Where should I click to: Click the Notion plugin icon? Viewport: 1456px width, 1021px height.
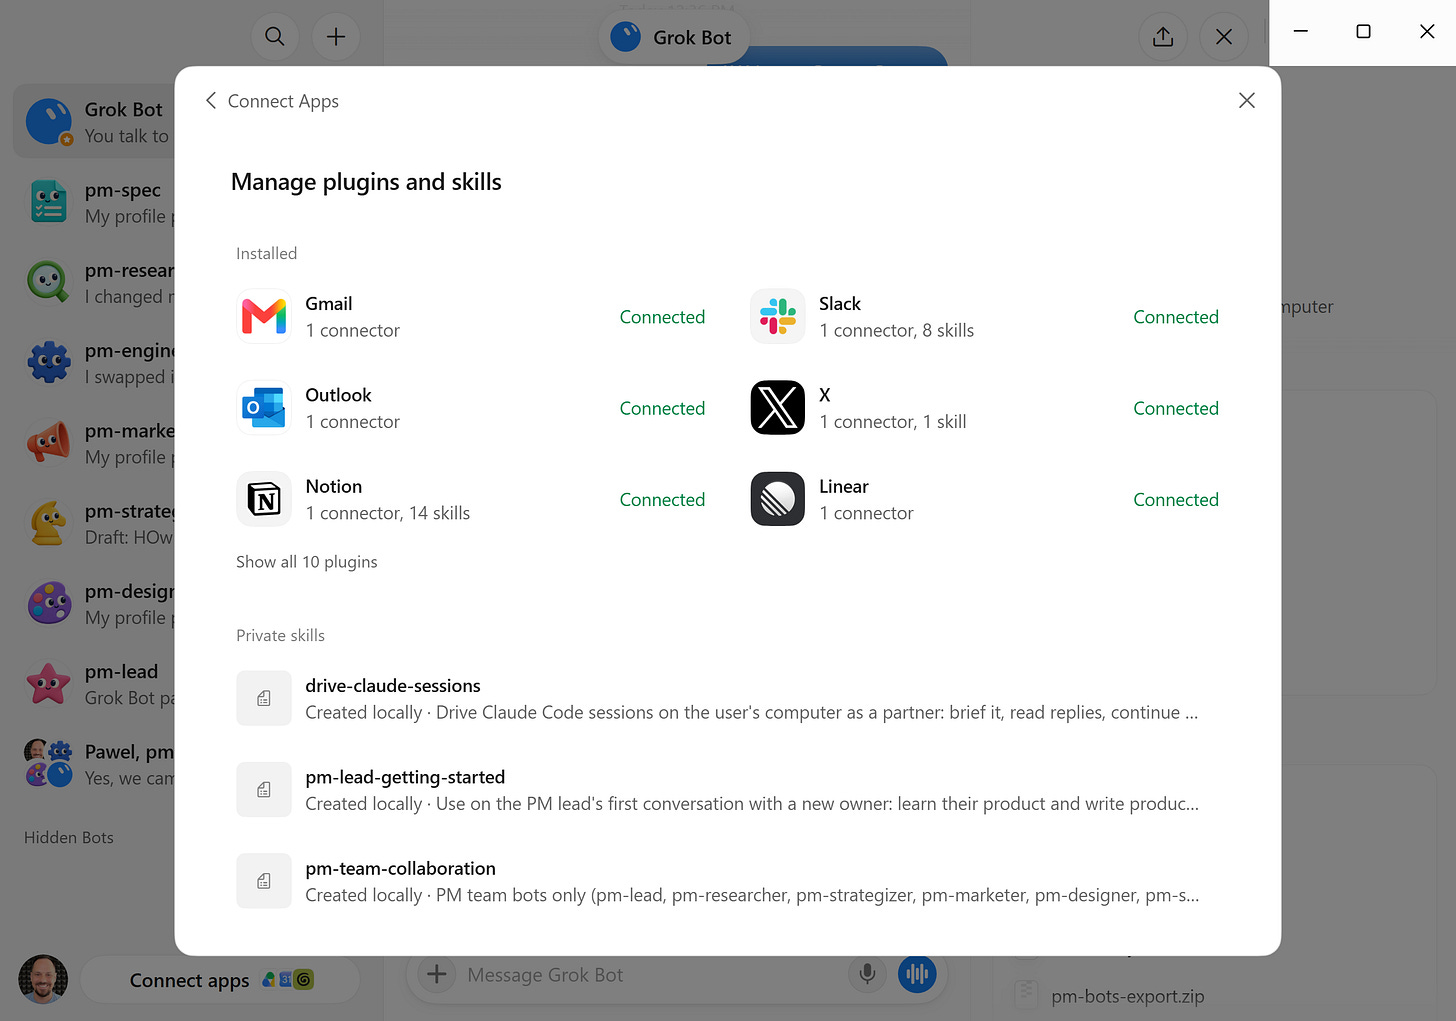point(264,499)
